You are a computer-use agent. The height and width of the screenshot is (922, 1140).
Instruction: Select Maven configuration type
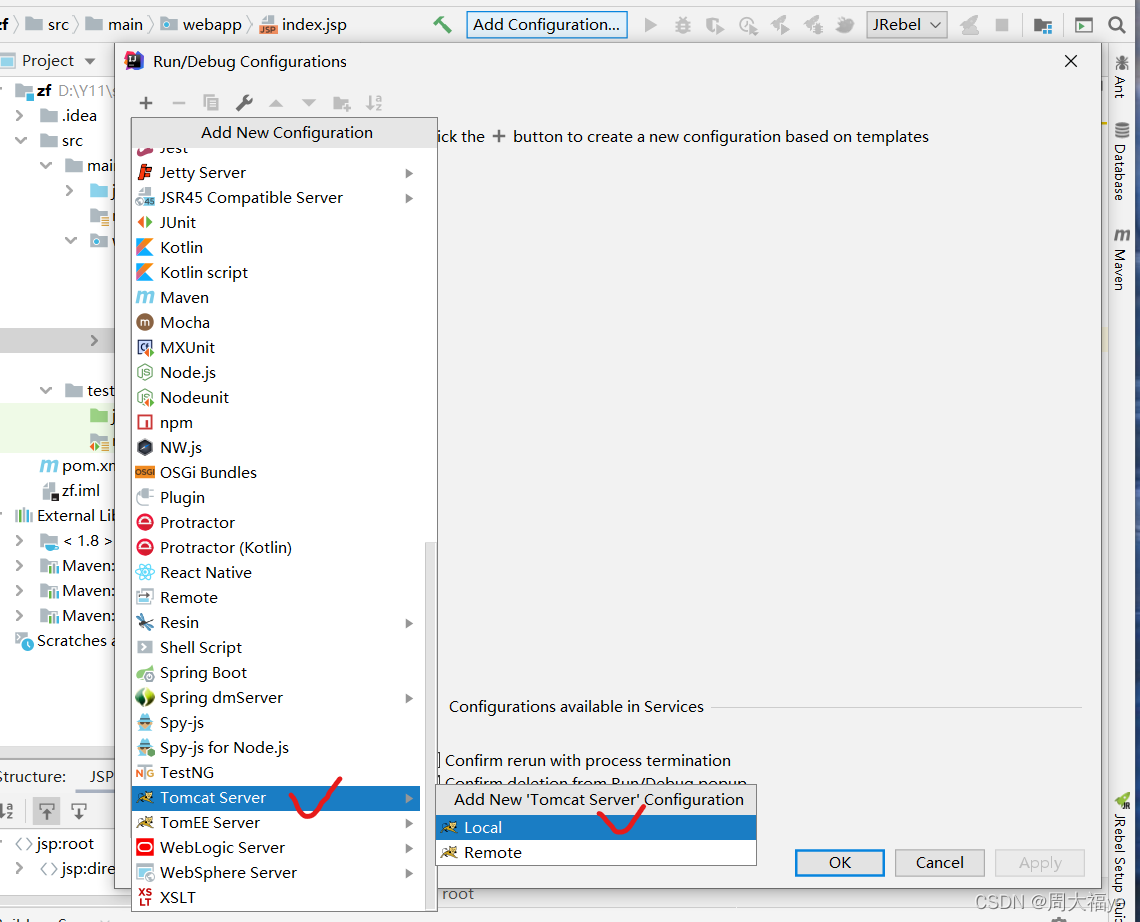(276, 297)
